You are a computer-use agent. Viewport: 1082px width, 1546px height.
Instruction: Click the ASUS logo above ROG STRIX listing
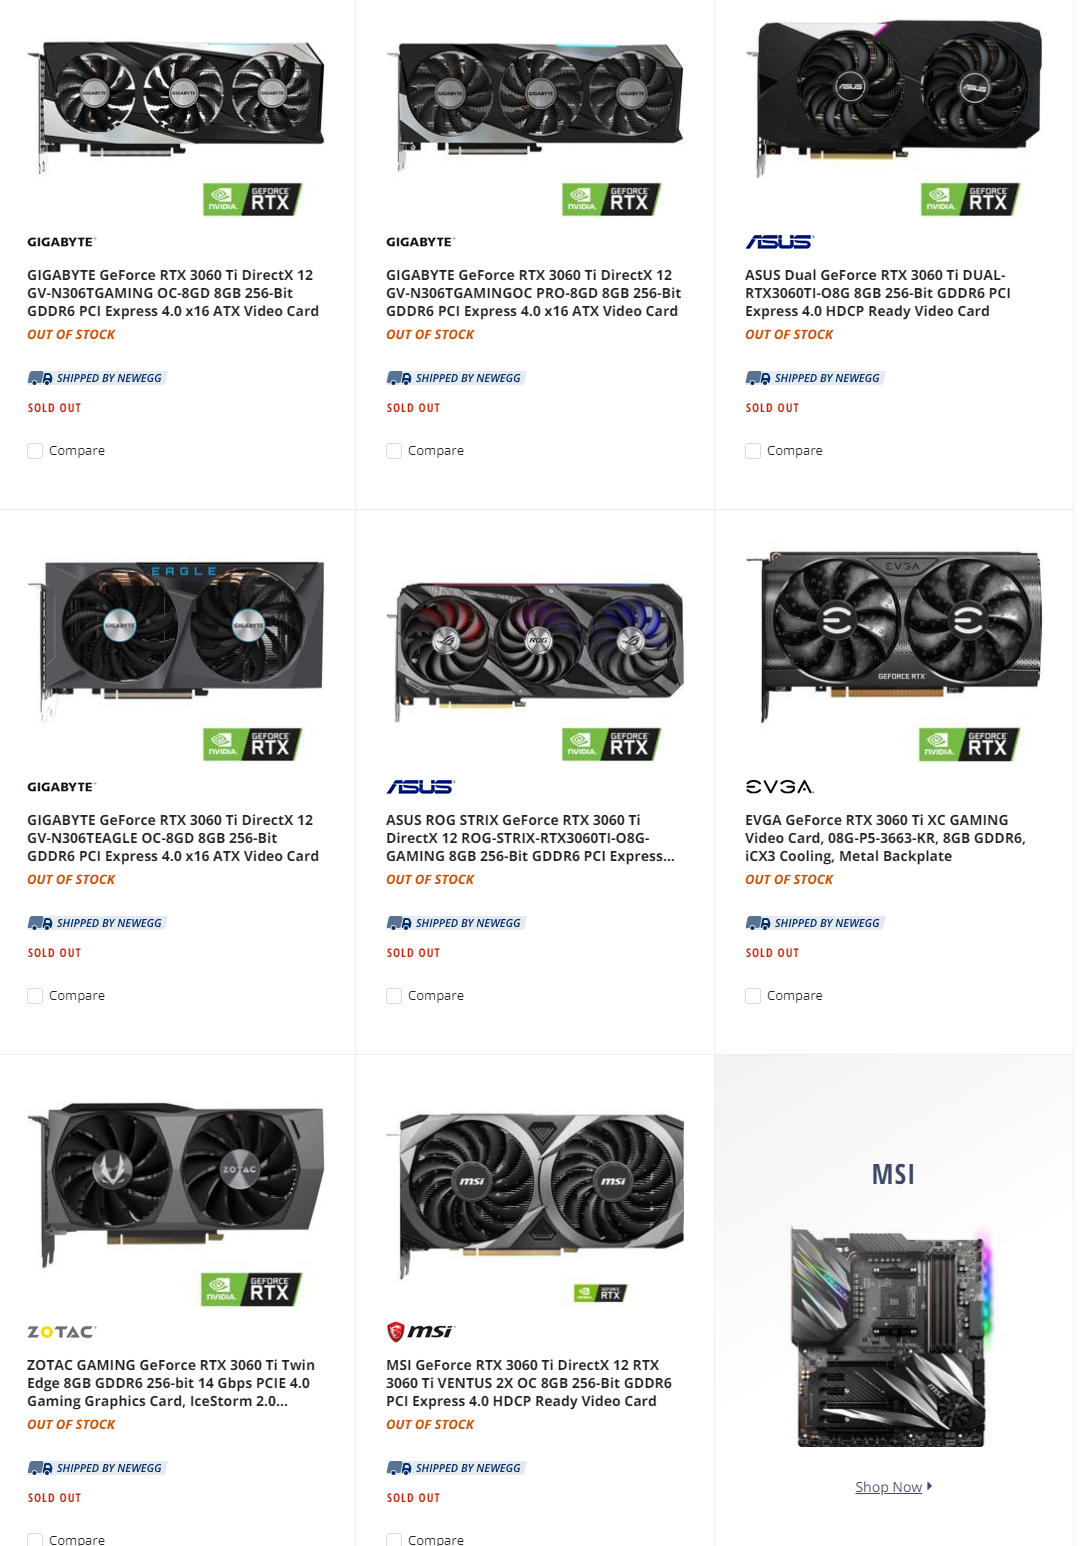pos(420,787)
